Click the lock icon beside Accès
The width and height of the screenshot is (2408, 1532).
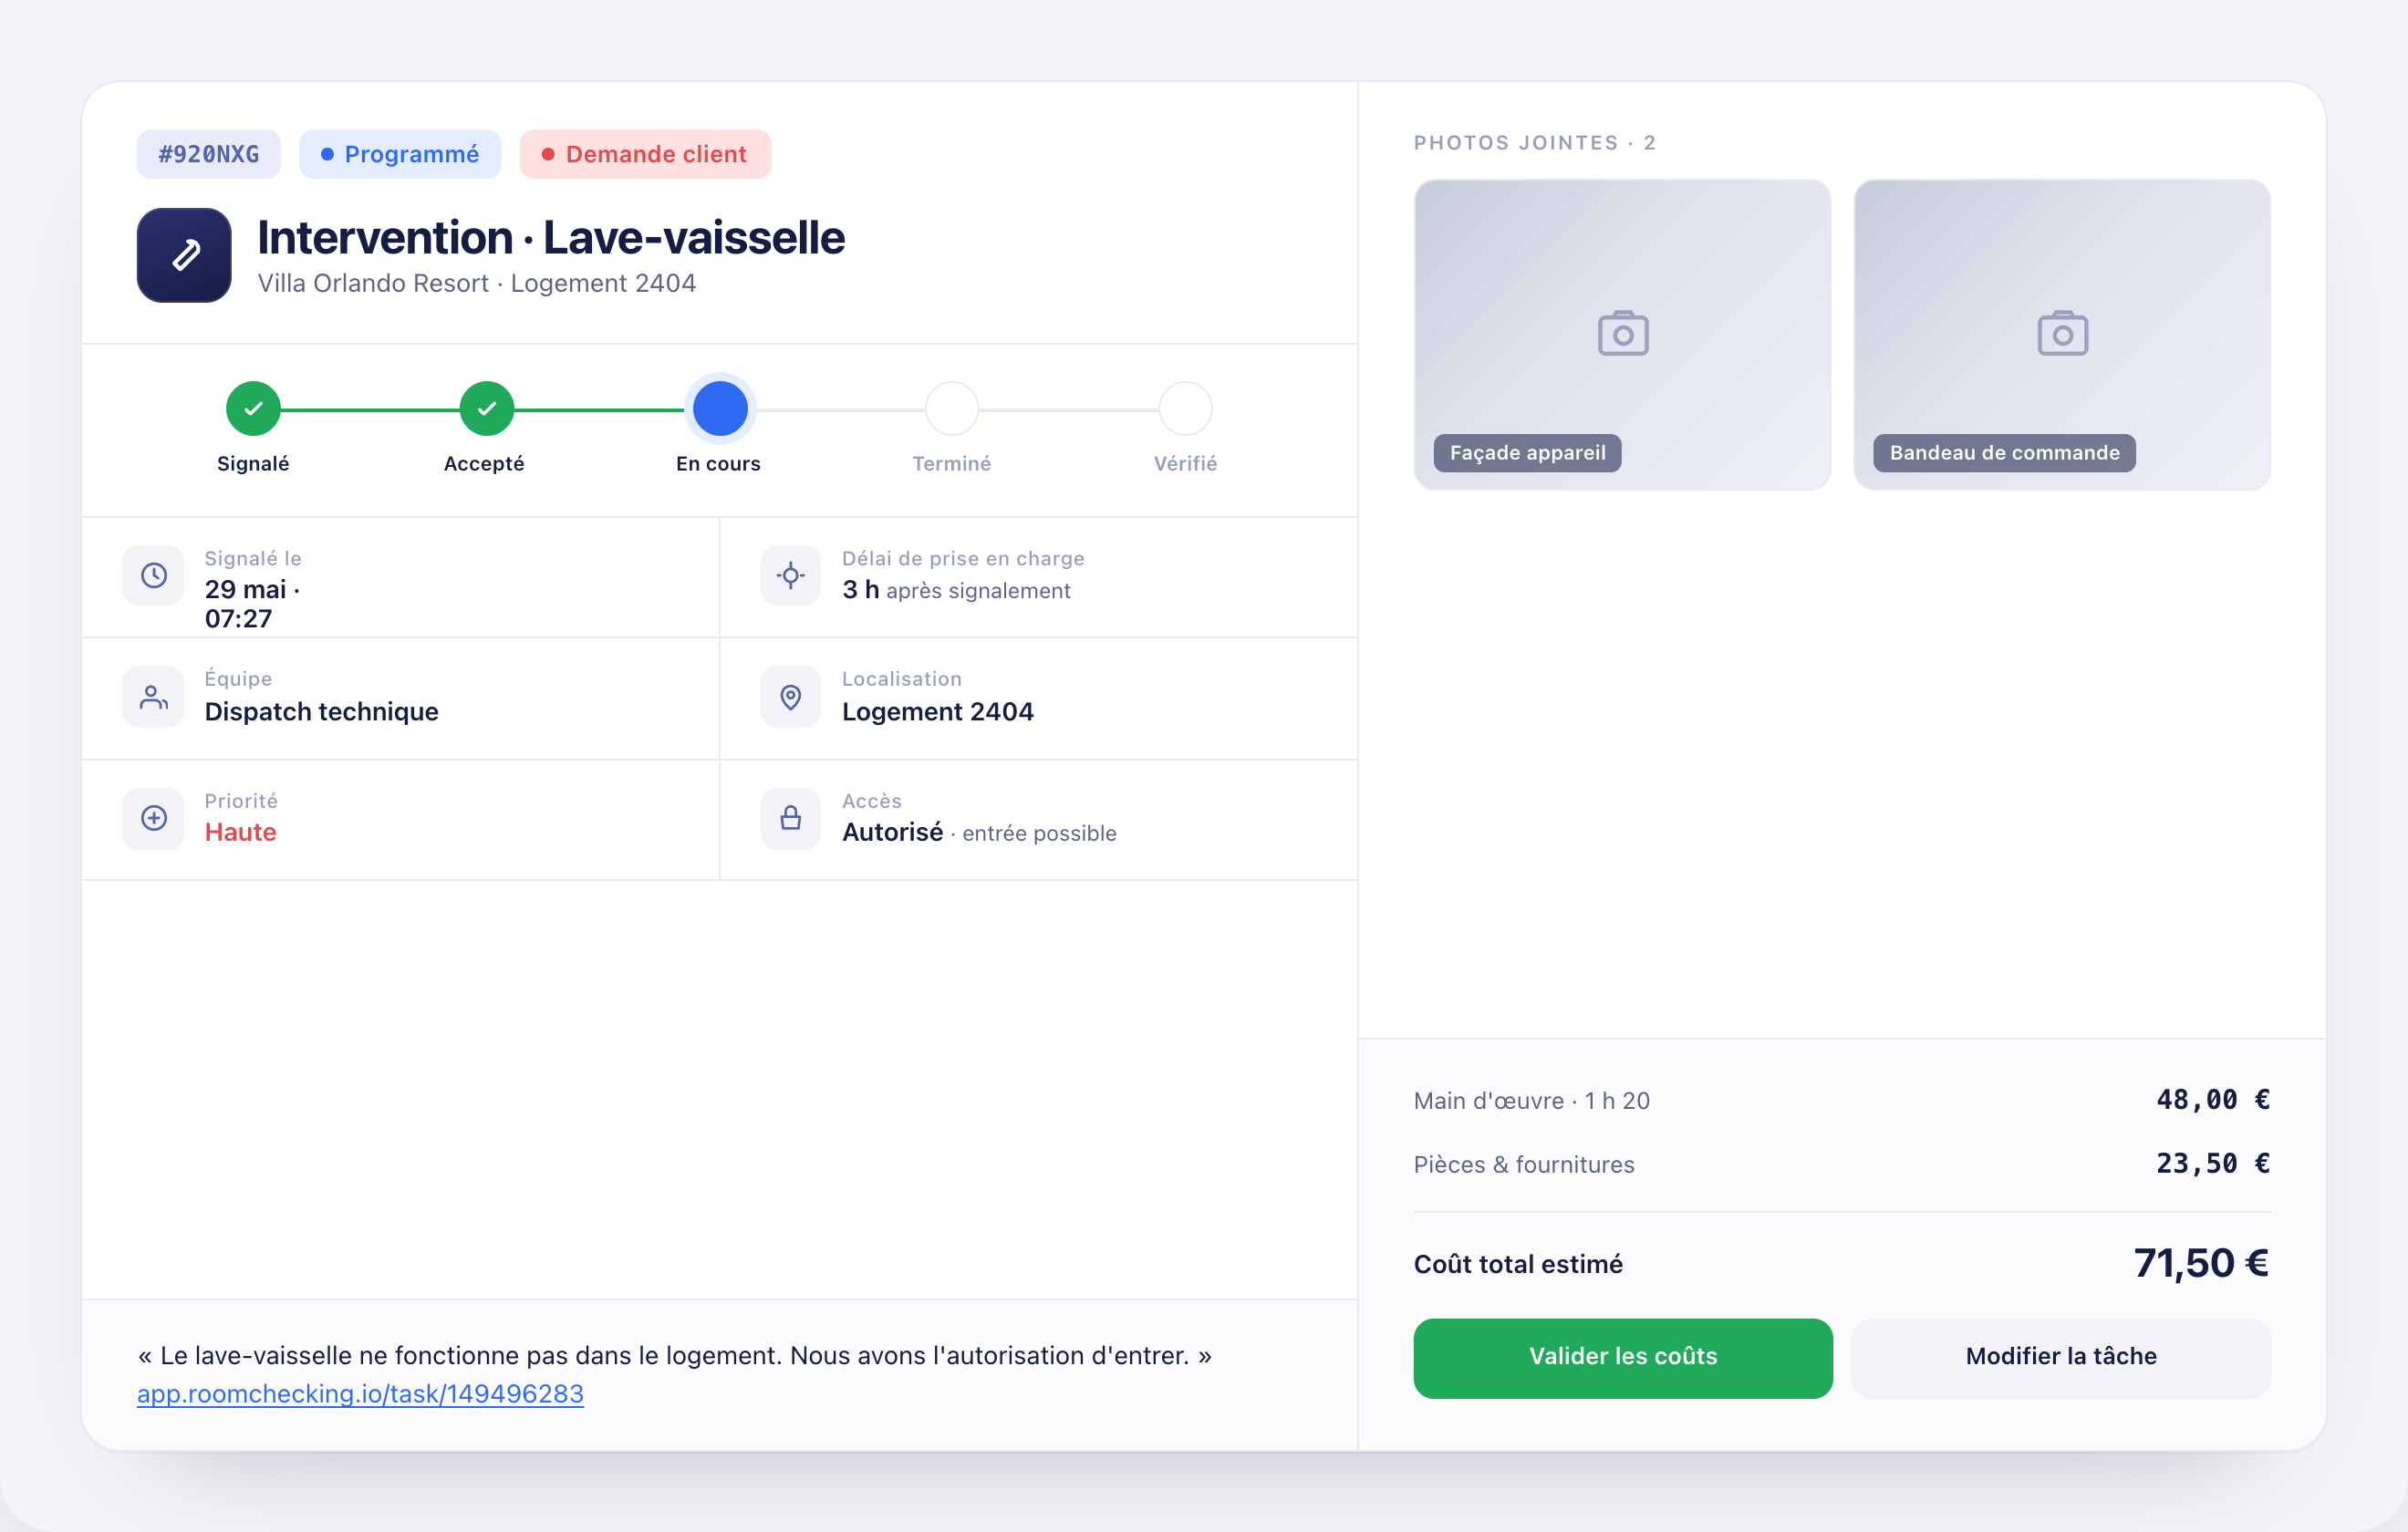click(x=790, y=818)
